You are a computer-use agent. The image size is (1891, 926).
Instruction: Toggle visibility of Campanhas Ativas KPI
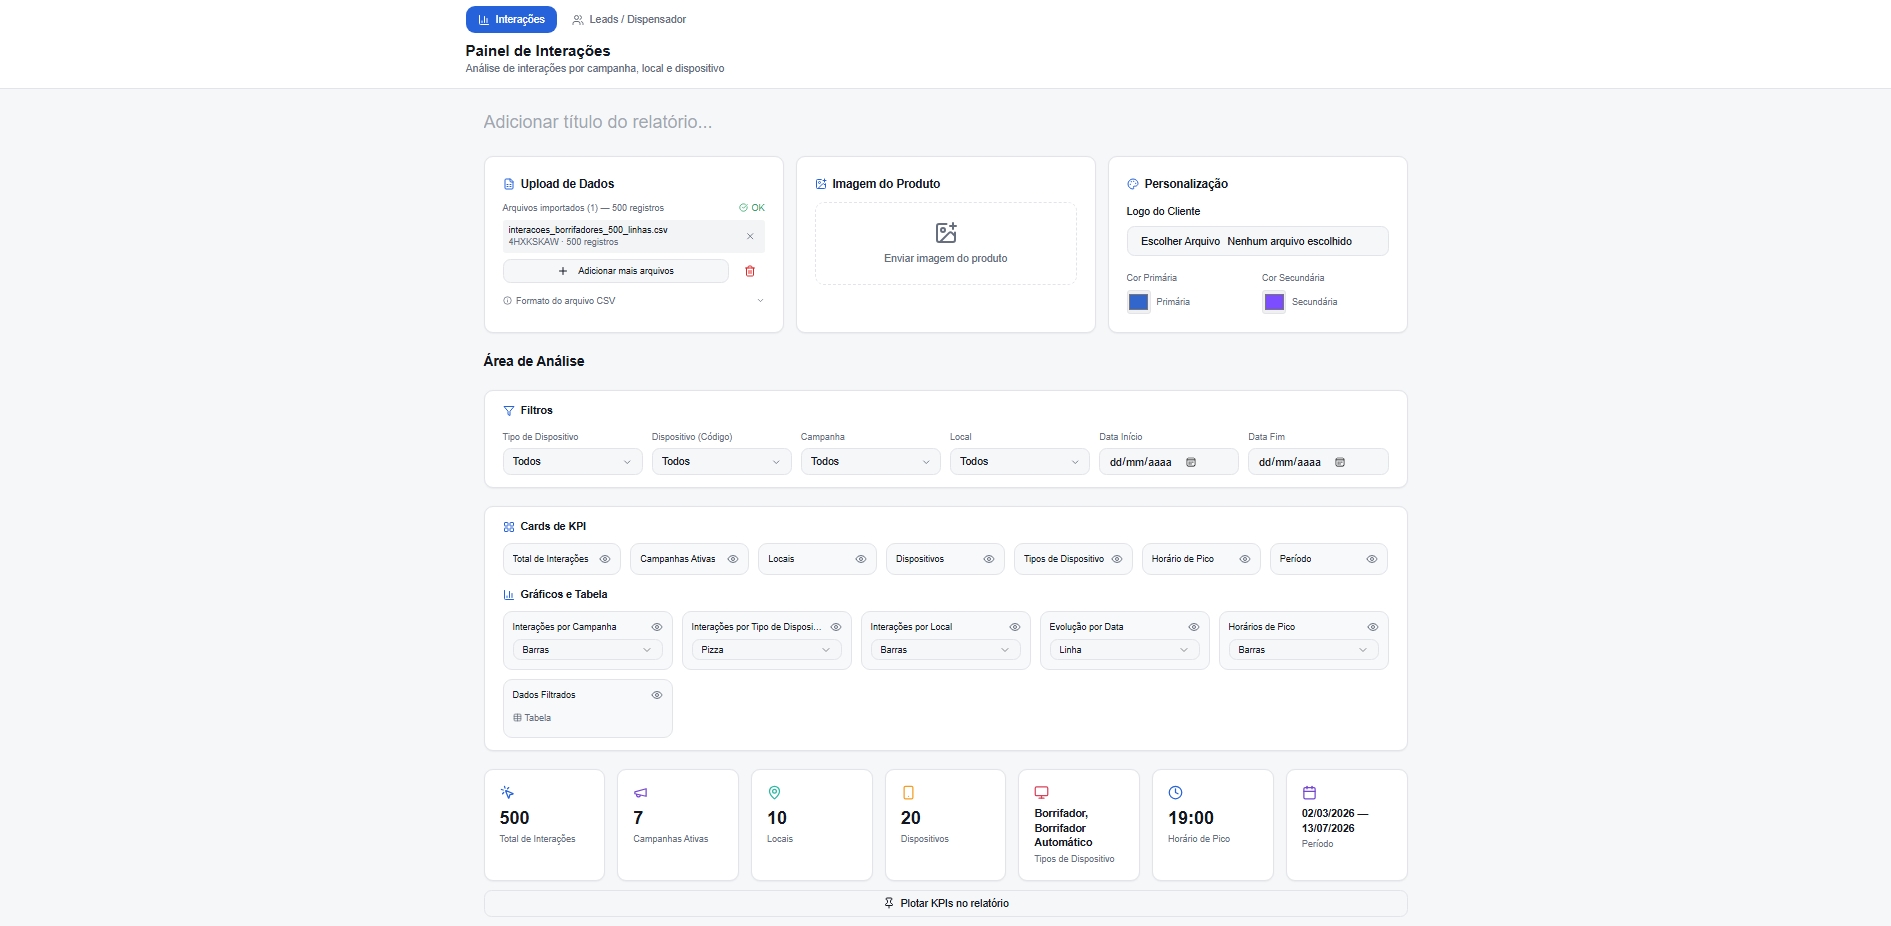pos(733,559)
